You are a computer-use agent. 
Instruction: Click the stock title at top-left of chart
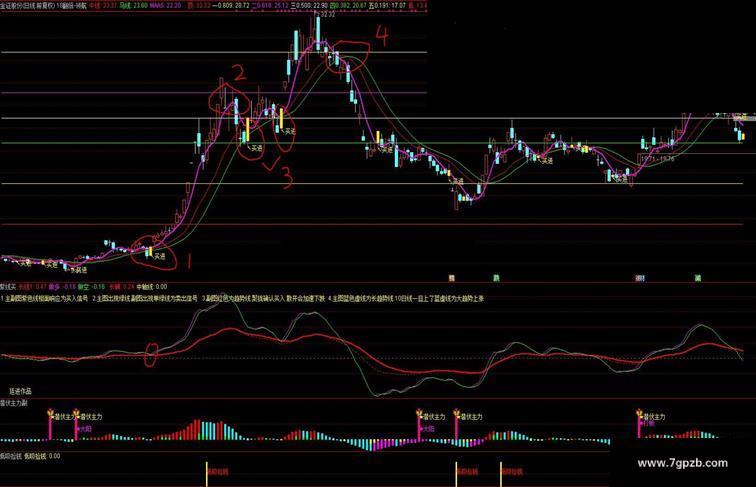coord(43,5)
